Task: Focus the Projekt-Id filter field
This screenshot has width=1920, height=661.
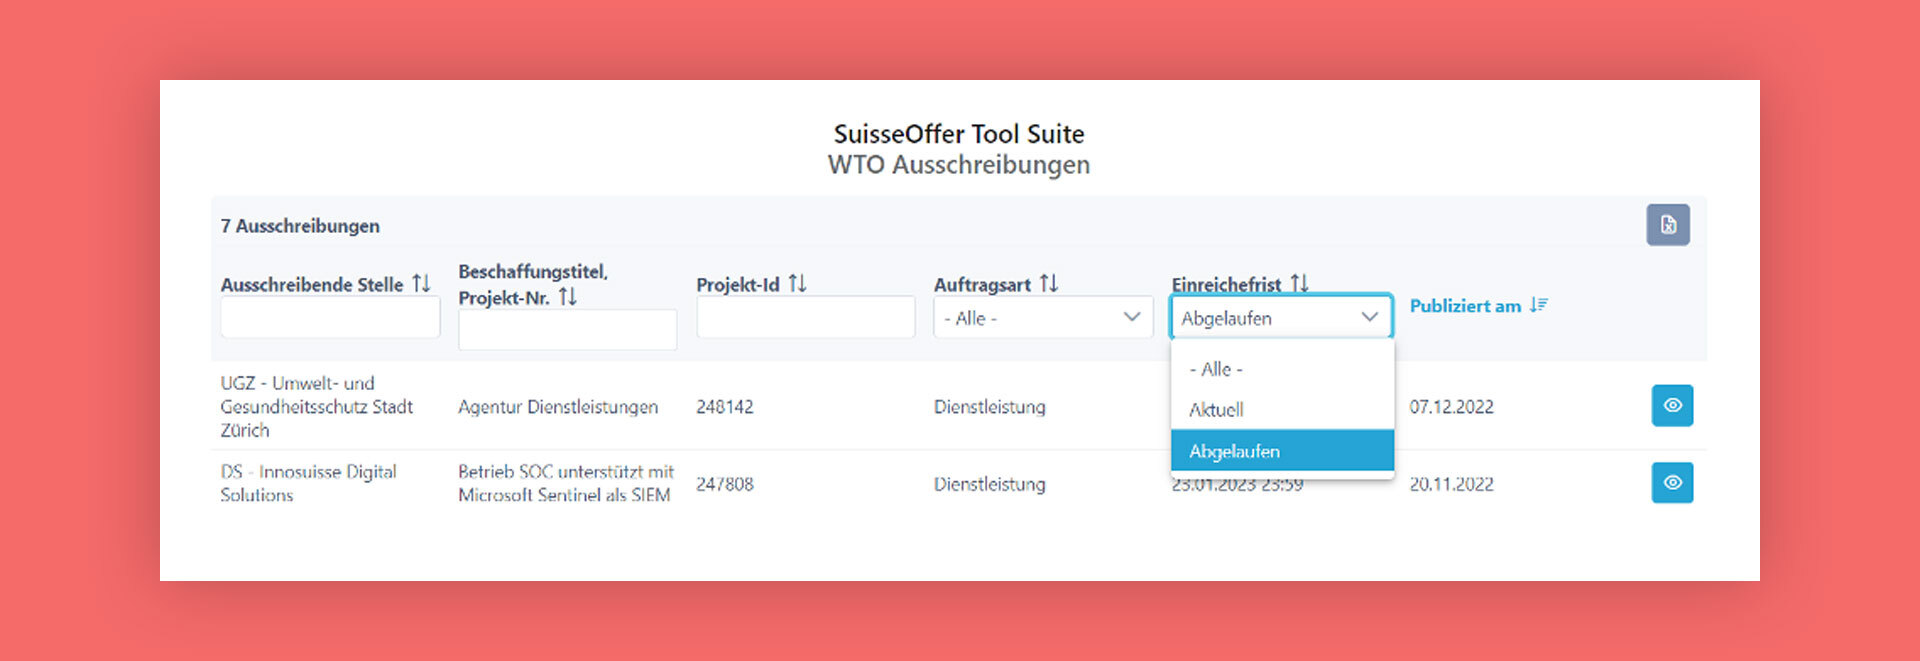Action: [805, 317]
